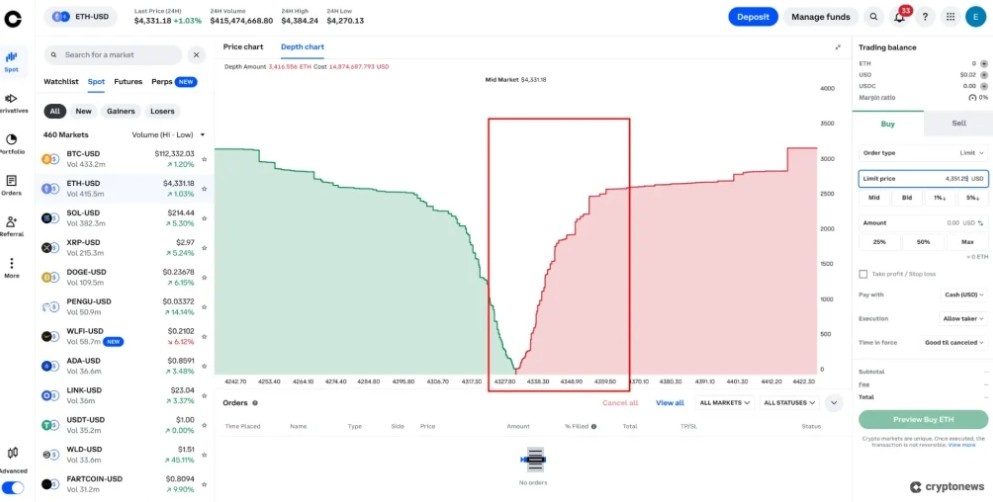Select the Buy tab
The image size is (993, 502).
click(888, 123)
